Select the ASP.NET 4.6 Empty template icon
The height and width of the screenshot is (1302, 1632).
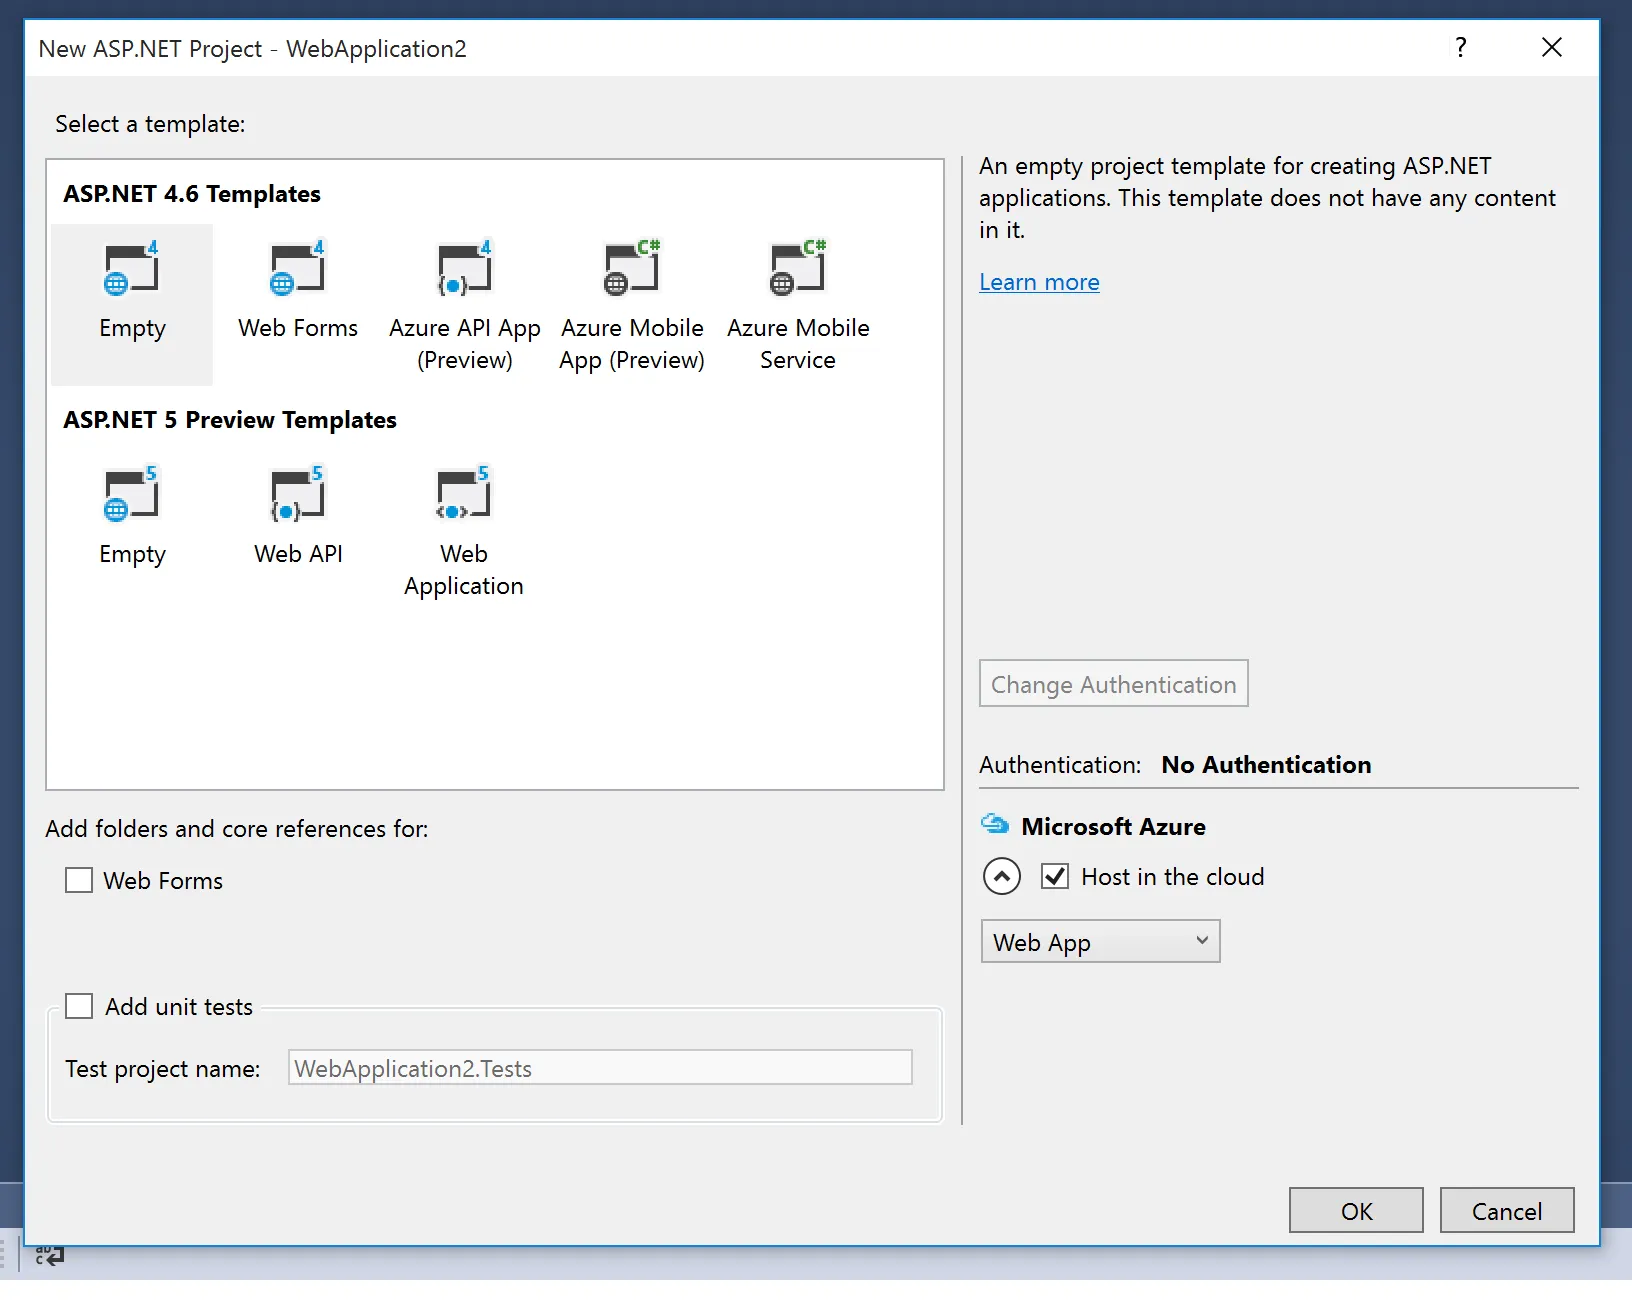click(x=132, y=268)
